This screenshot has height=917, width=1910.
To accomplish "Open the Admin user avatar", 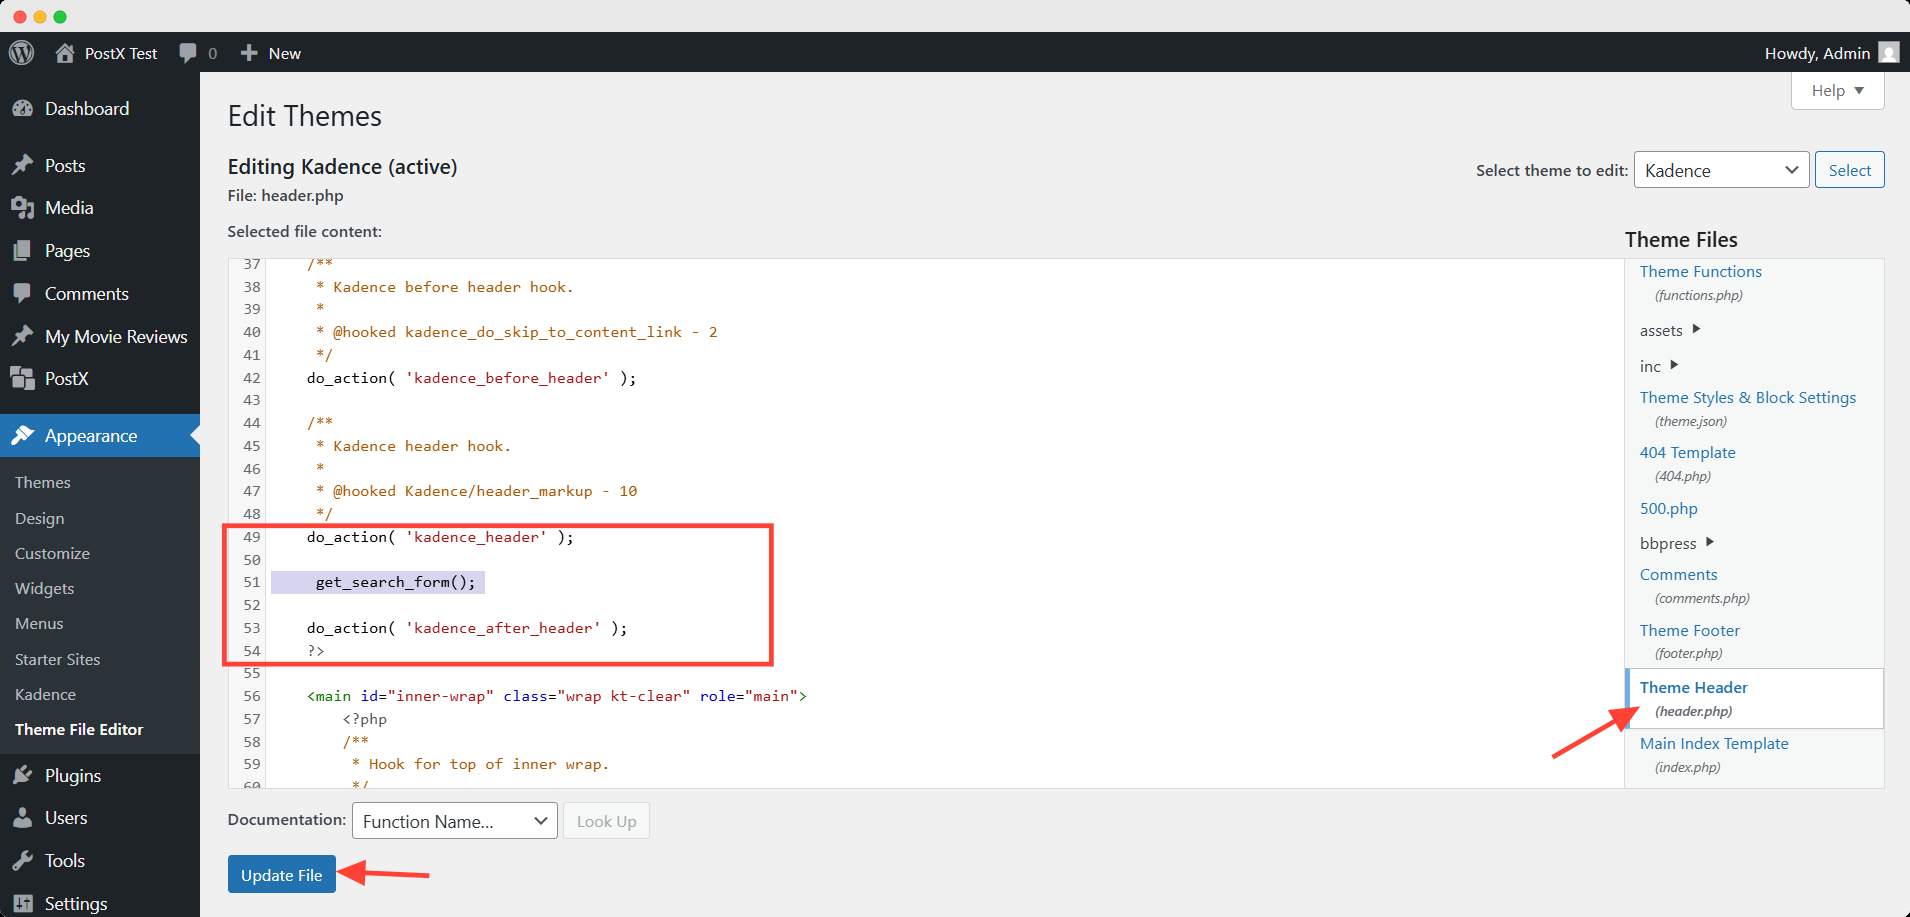I will point(1888,53).
